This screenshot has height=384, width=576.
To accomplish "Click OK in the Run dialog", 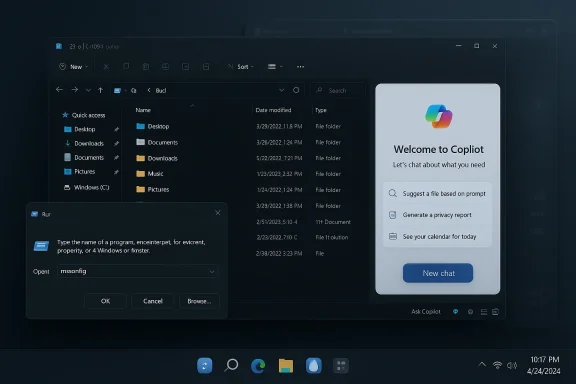I will click(105, 301).
